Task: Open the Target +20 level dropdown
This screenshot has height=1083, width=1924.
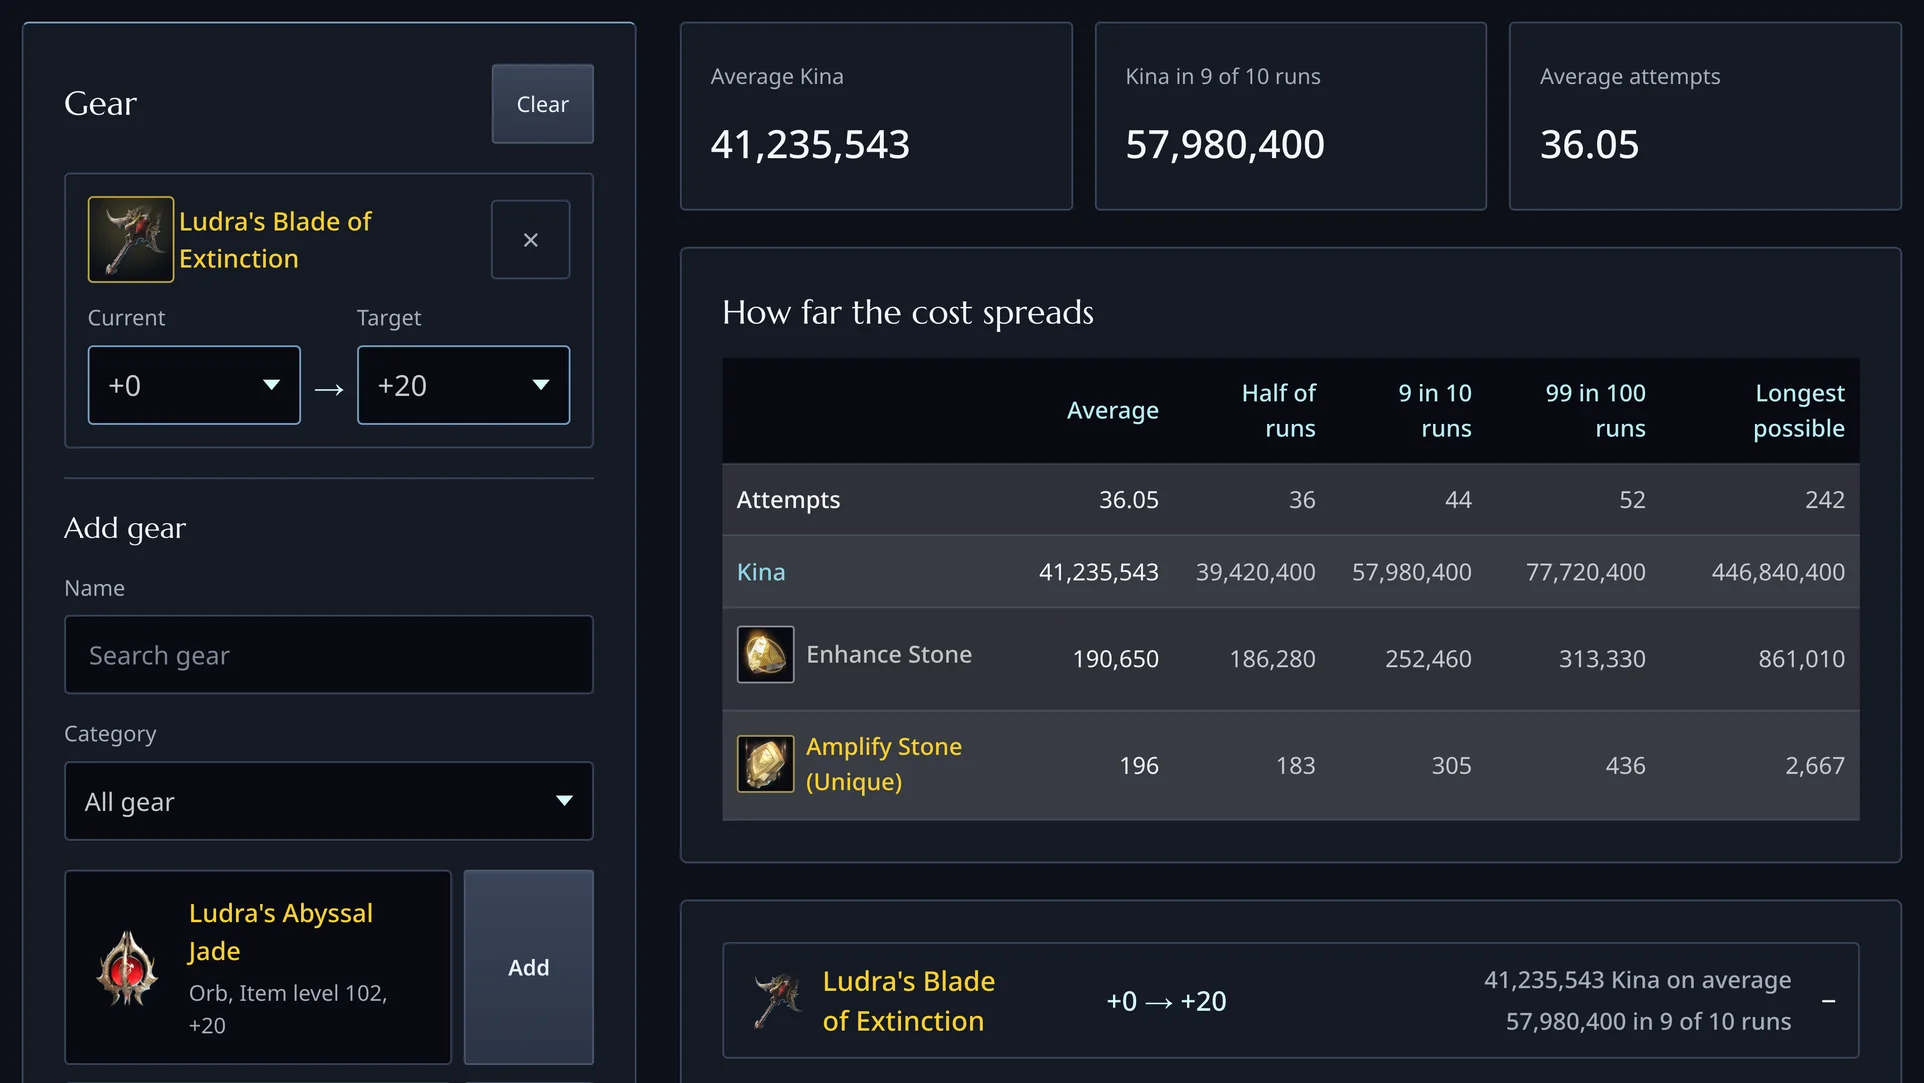Action: 464,385
